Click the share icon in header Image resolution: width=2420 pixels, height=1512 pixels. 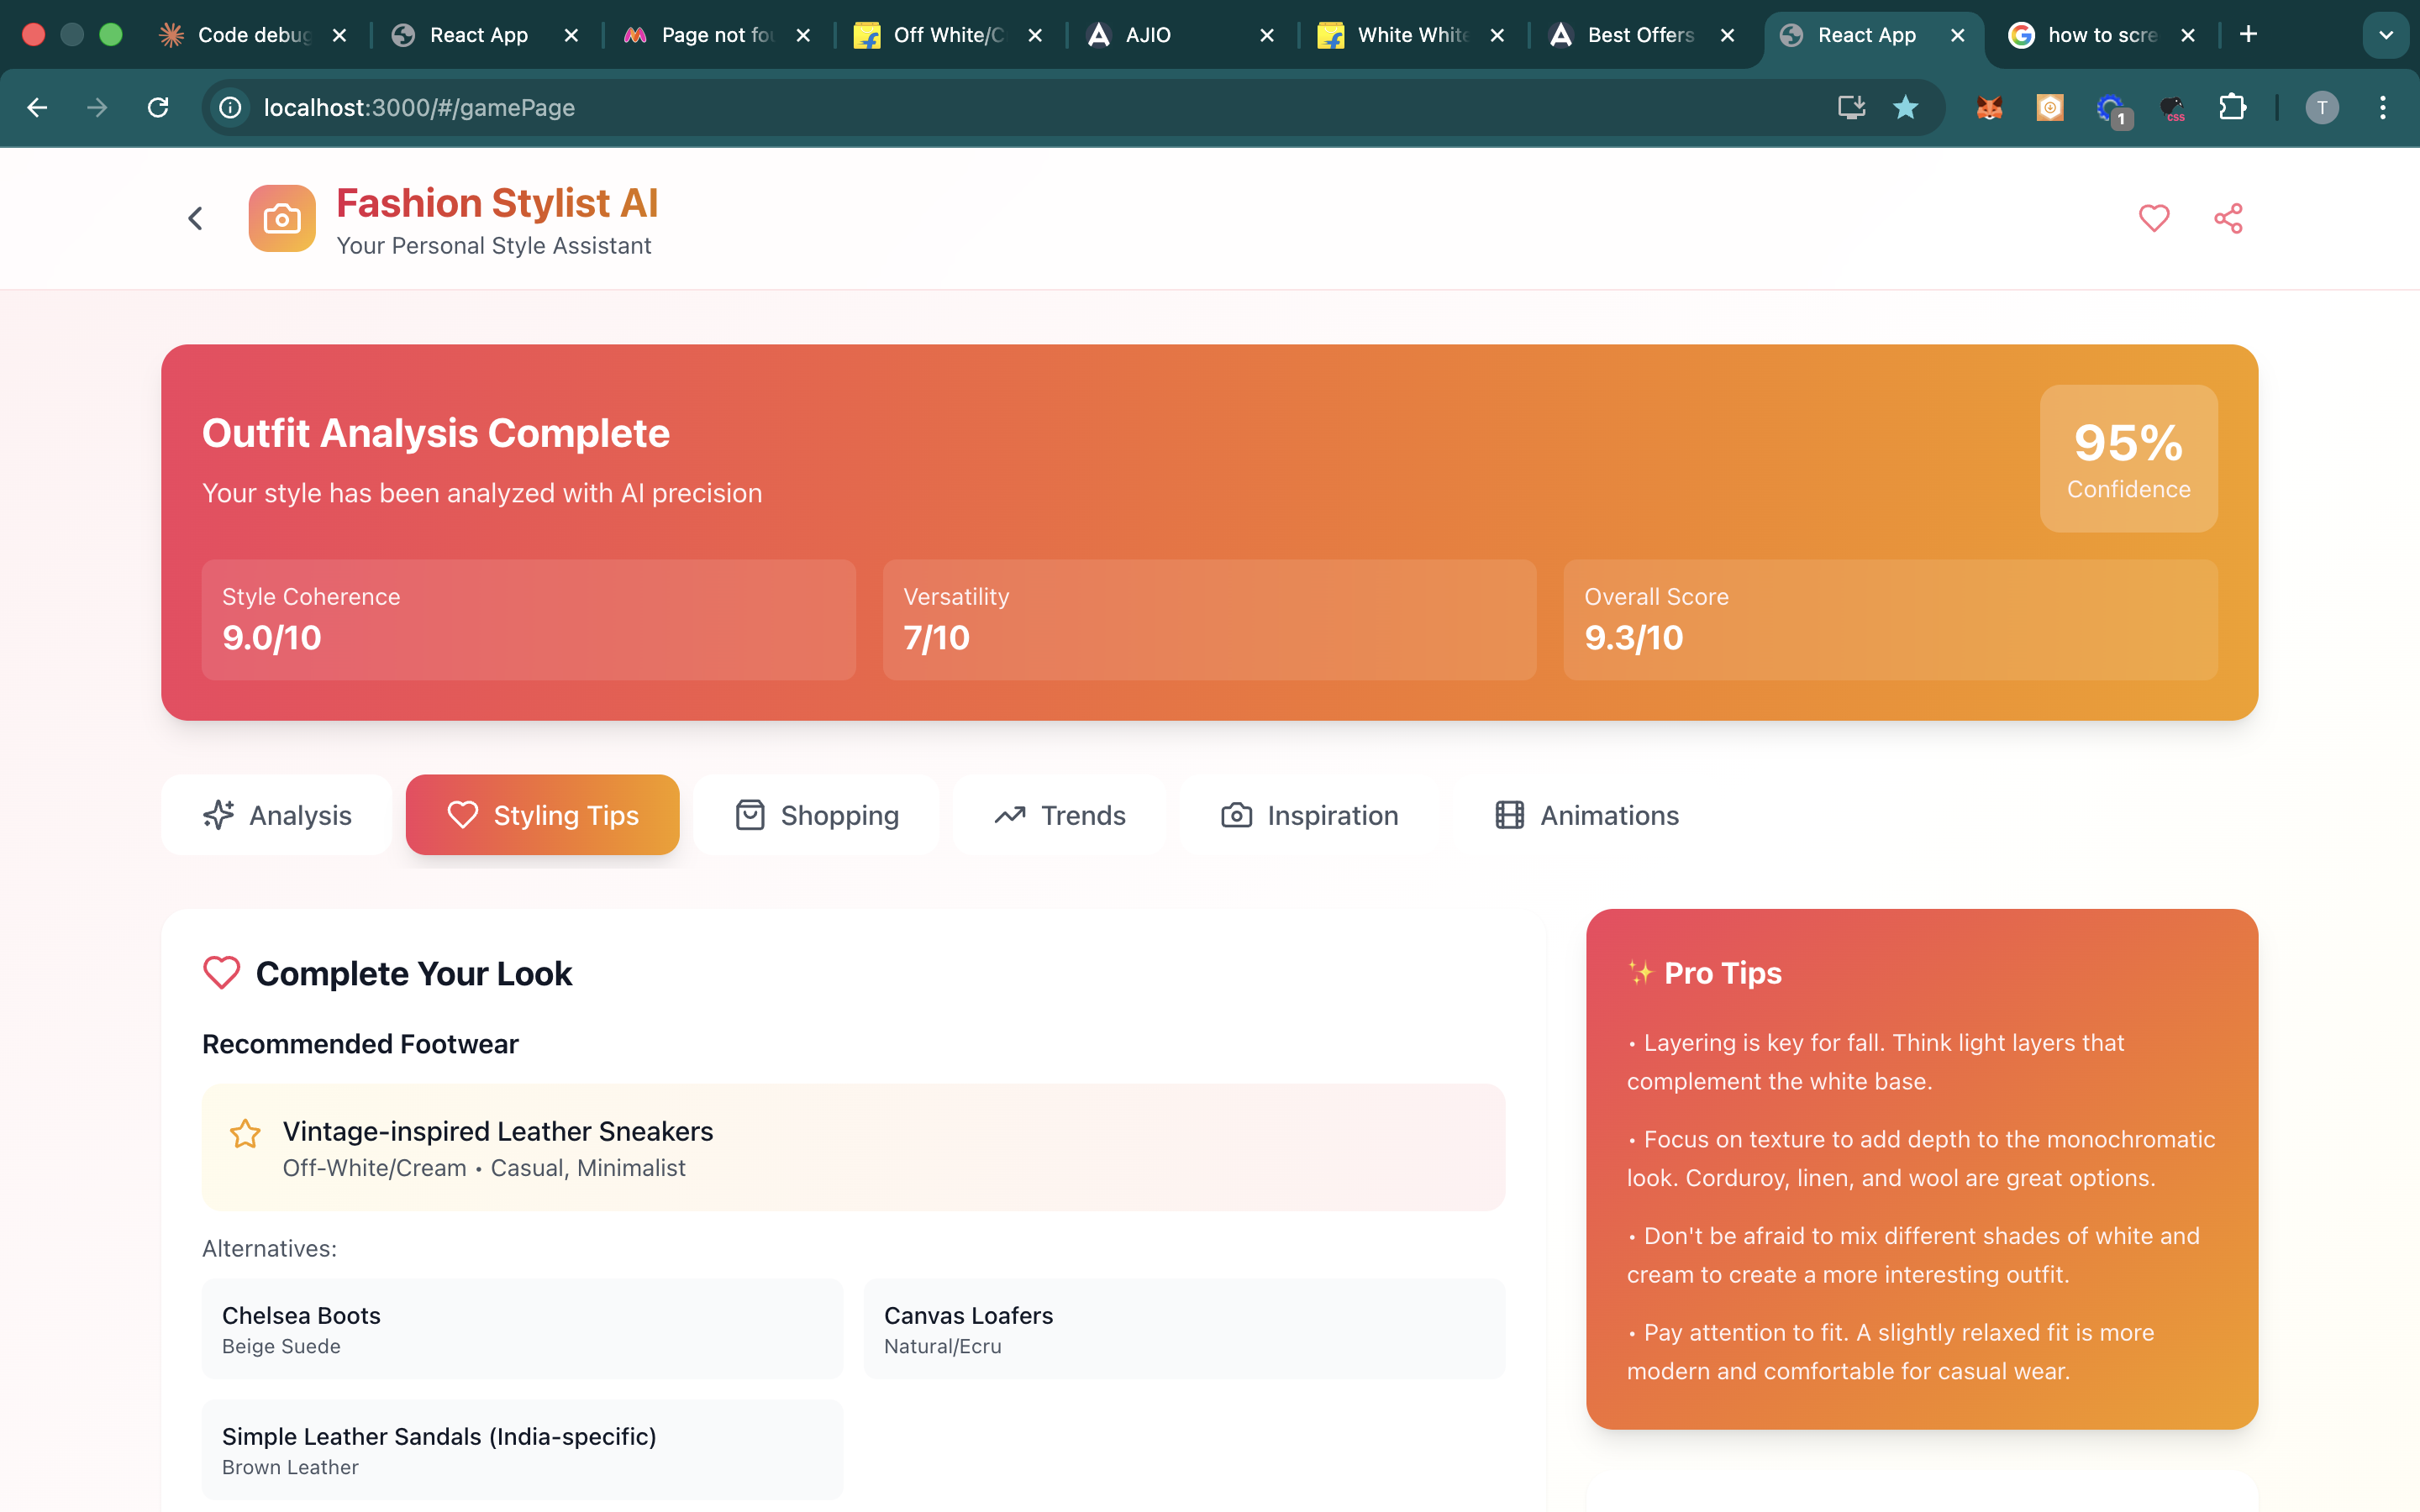[2227, 218]
